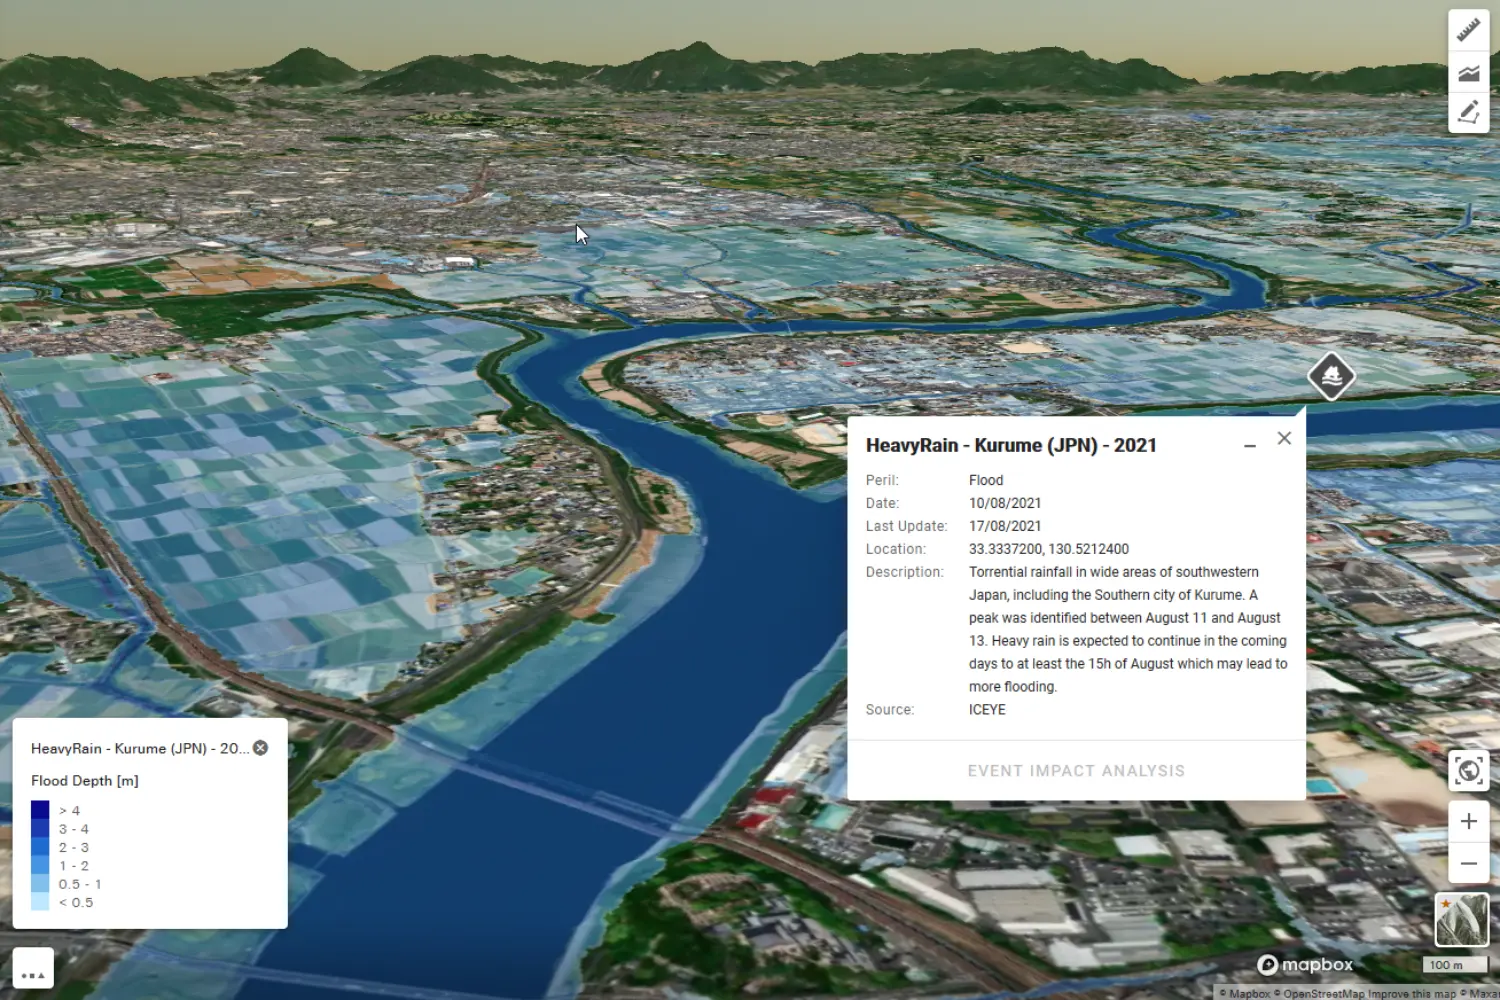Image resolution: width=1500 pixels, height=1000 pixels.
Task: Click the flood event diamond marker
Action: coord(1331,377)
